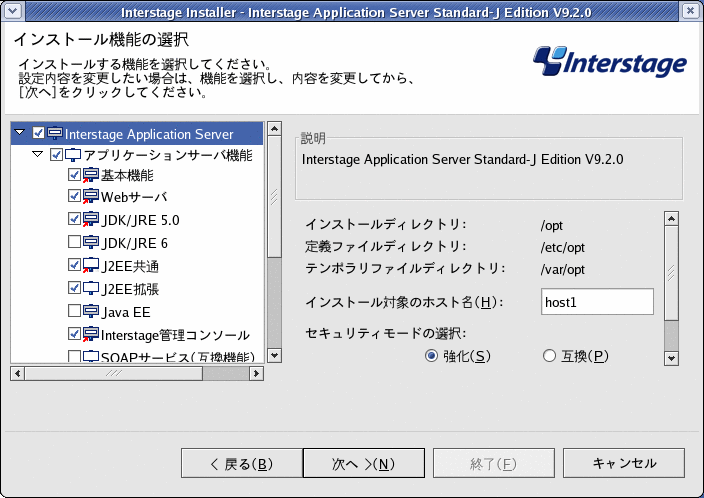Viewport: 704px width, 498px height.
Task: Click the /var/opt temporary directory value
Action: point(563,269)
